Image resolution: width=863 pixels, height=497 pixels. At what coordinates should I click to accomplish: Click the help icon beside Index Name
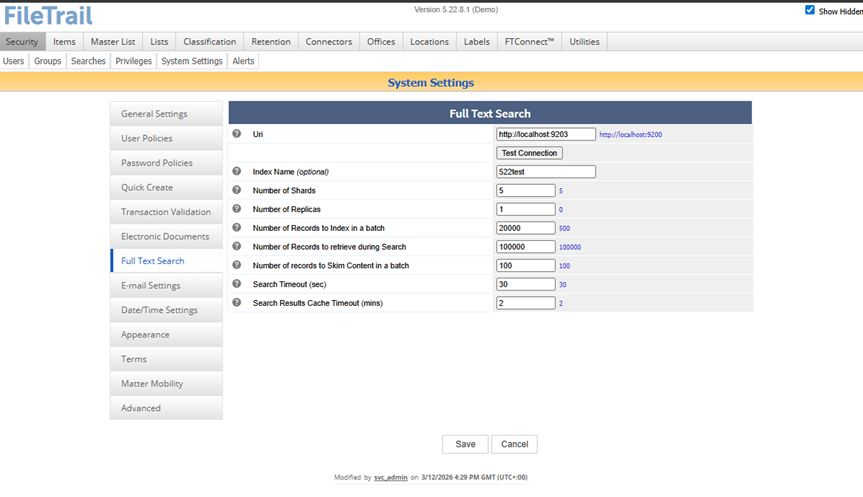[237, 171]
